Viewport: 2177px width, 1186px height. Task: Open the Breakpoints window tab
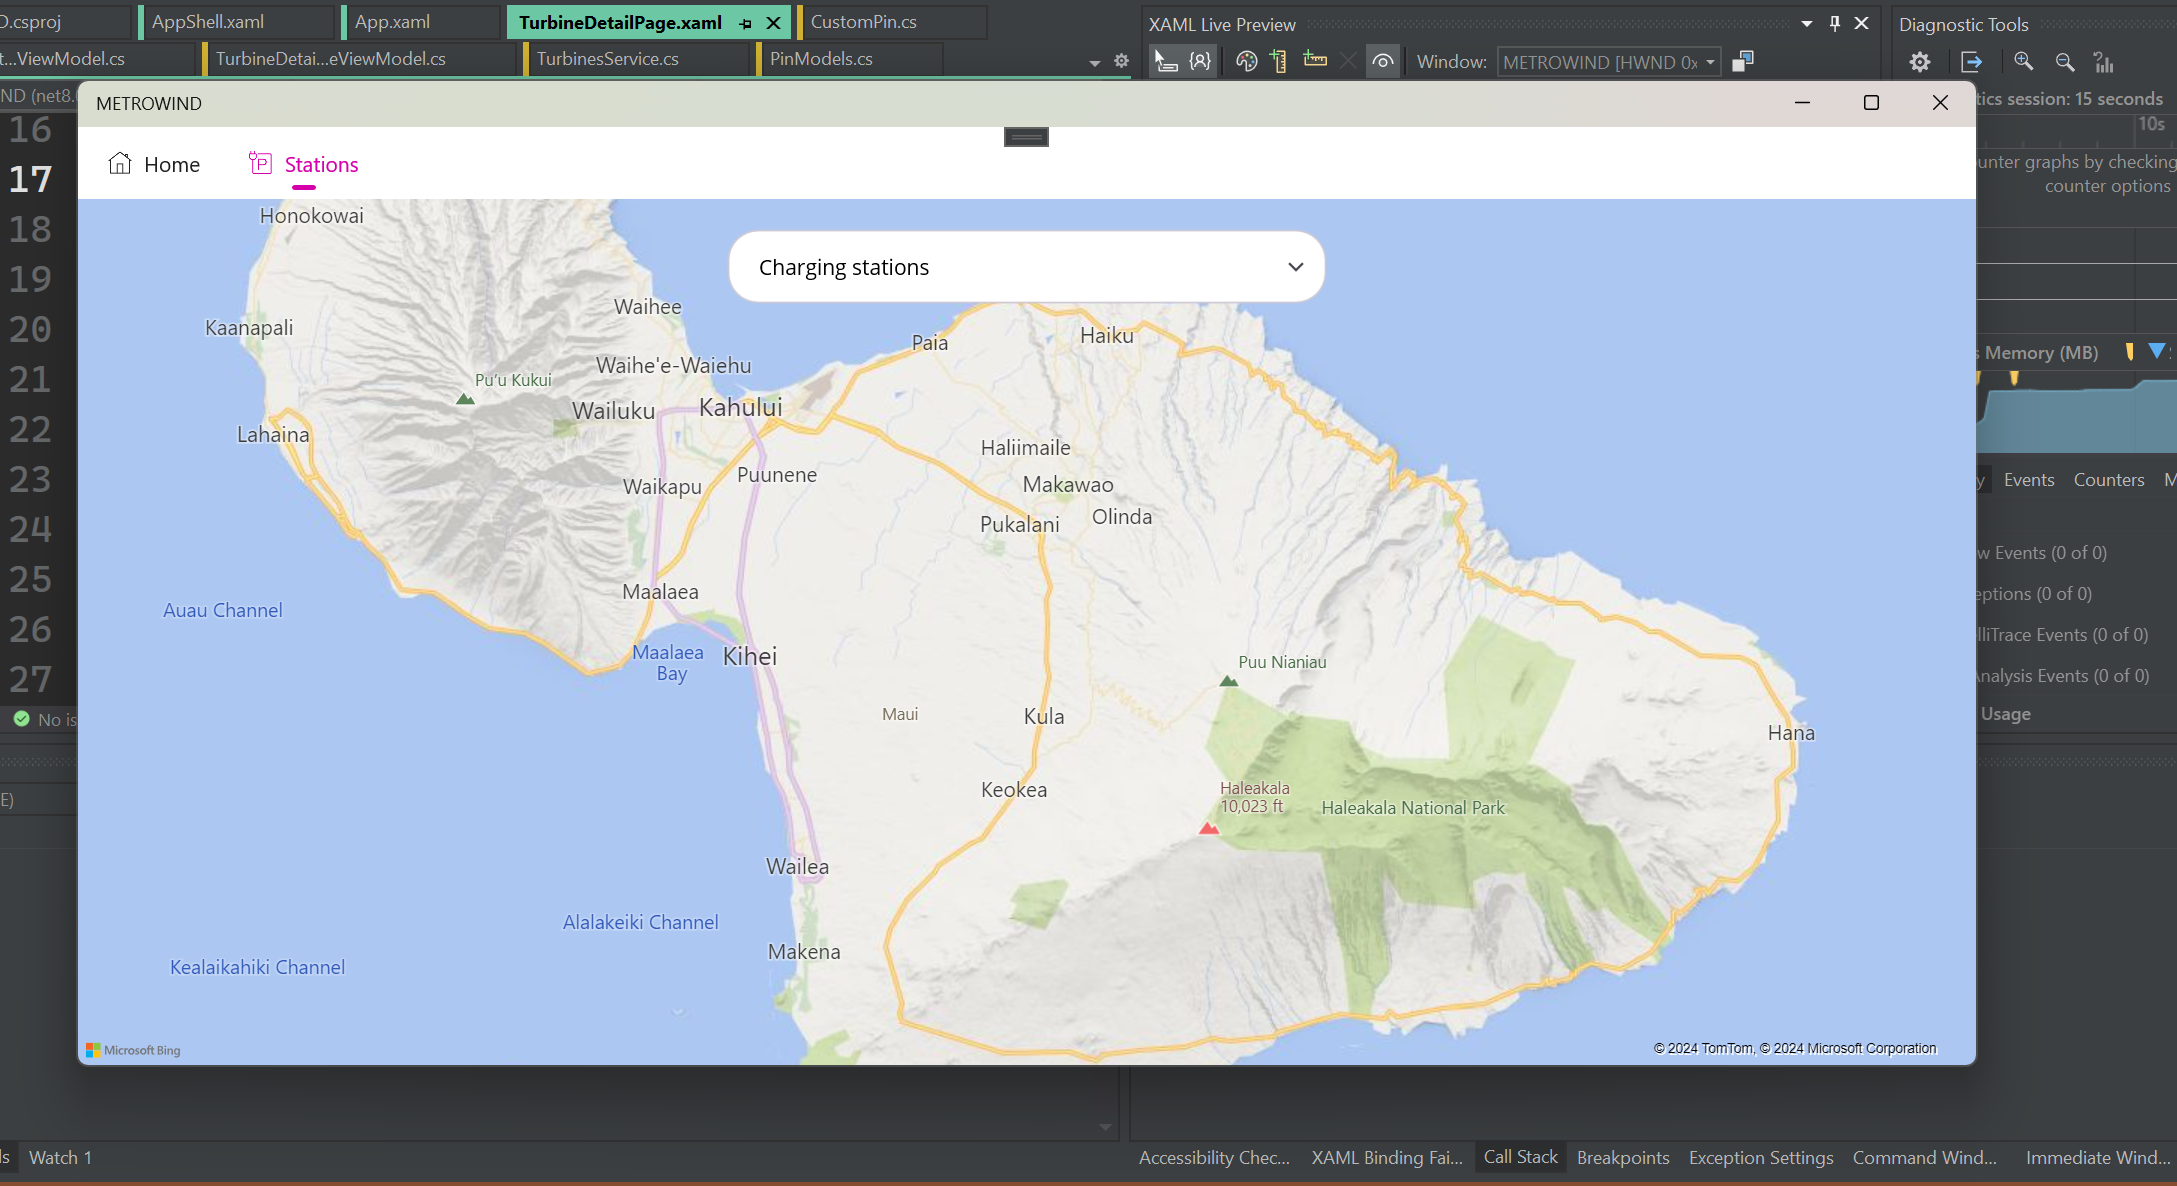tap(1623, 1158)
